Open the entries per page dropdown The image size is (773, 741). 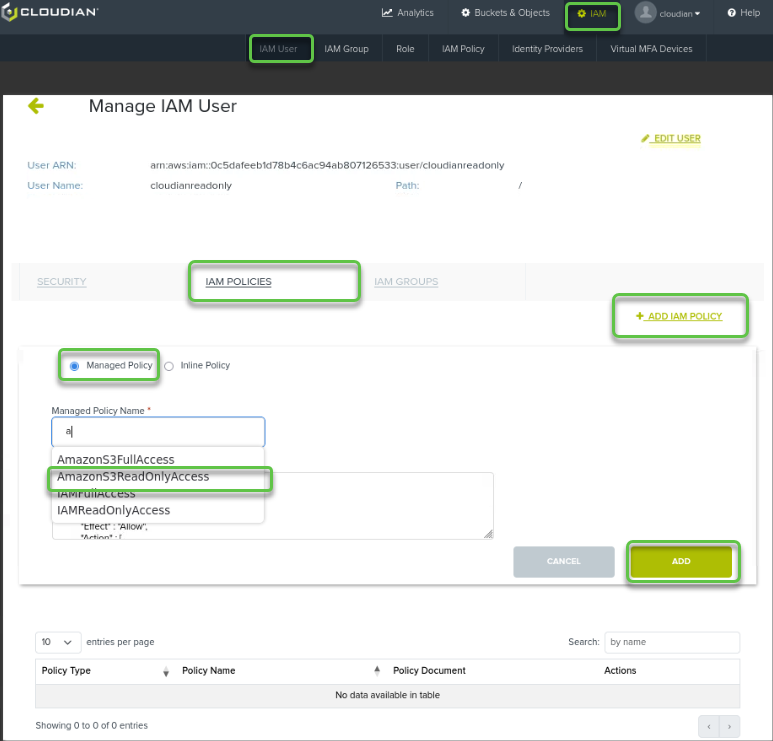[58, 642]
